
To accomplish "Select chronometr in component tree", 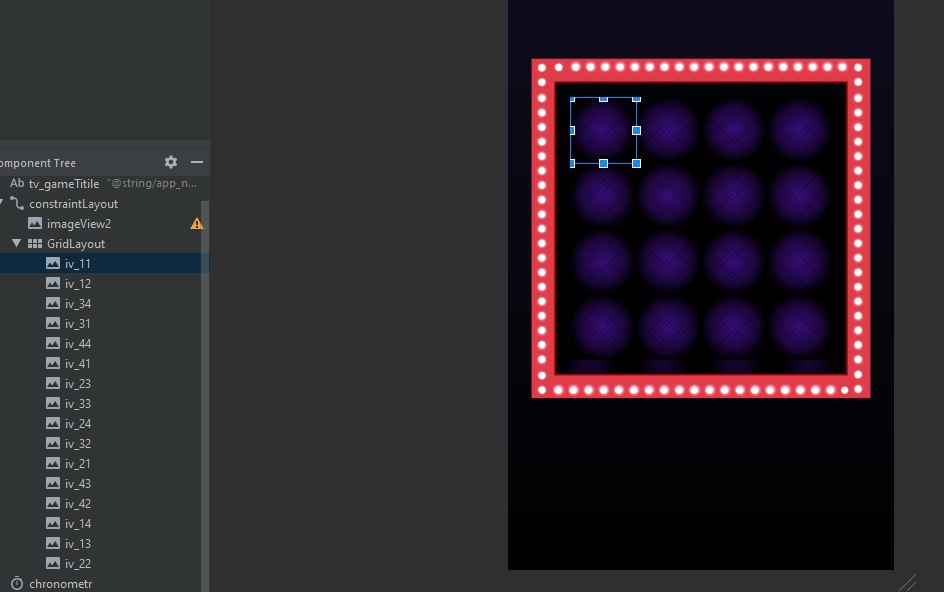I will (x=60, y=584).
